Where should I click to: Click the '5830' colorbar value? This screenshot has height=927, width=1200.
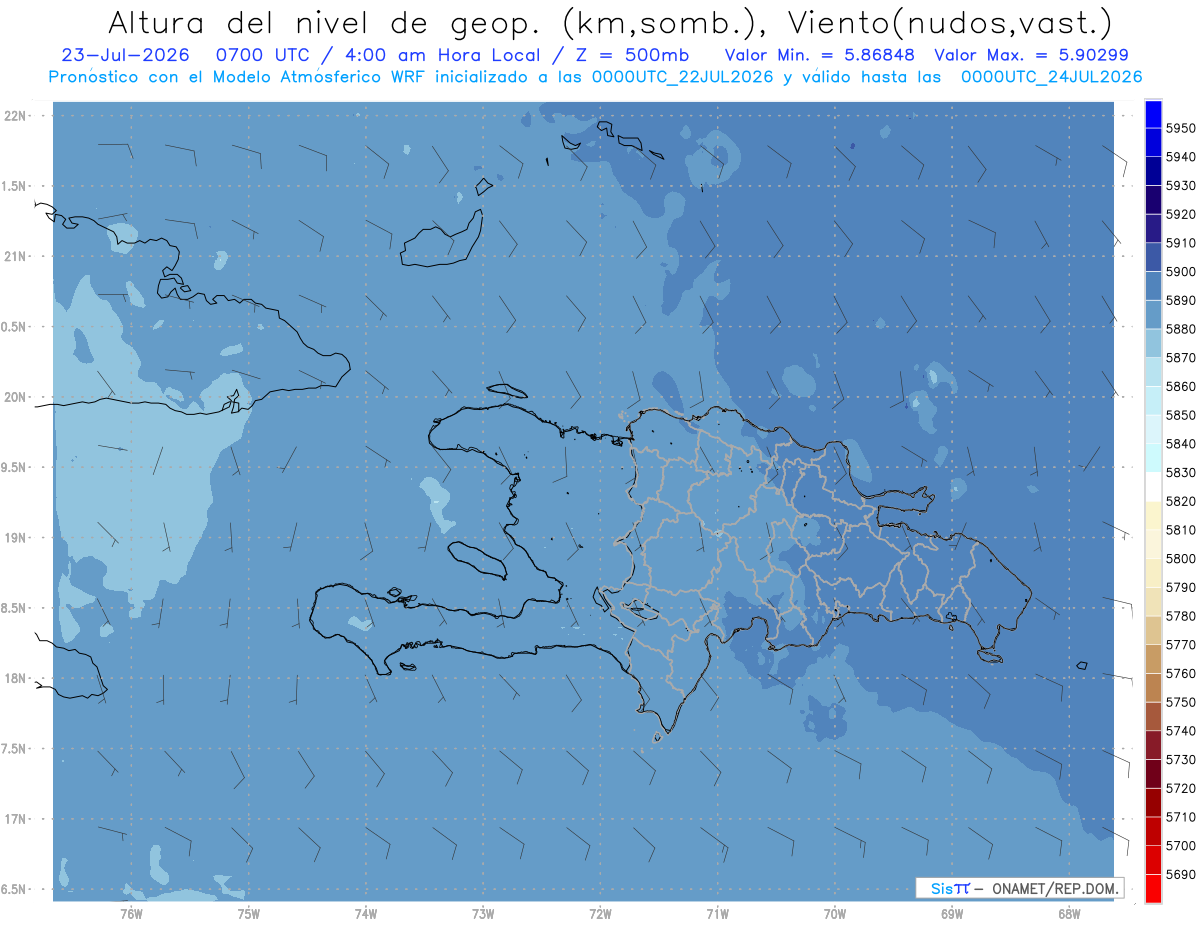(1180, 472)
